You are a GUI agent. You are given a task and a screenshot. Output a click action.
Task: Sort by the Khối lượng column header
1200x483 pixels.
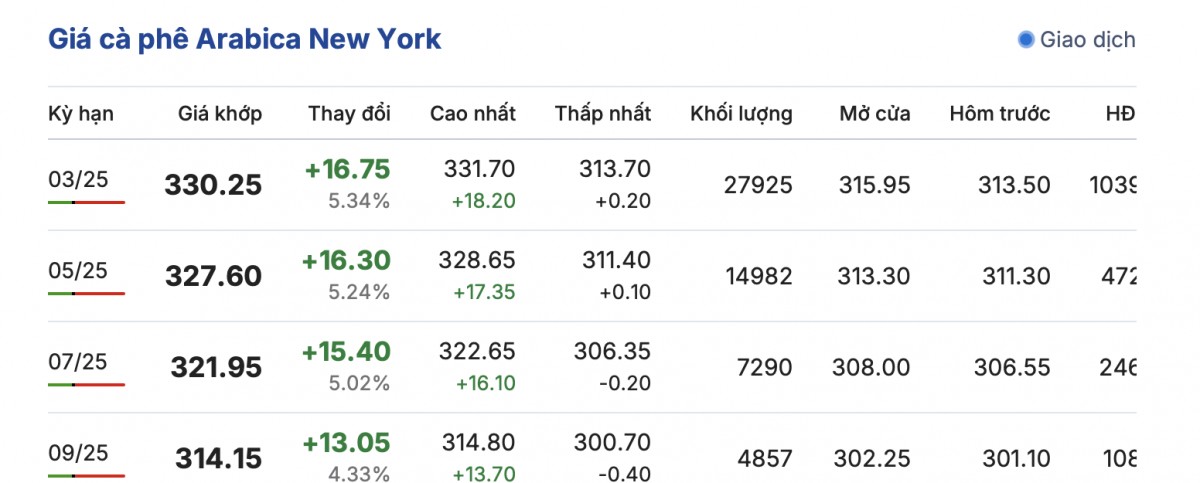741,113
